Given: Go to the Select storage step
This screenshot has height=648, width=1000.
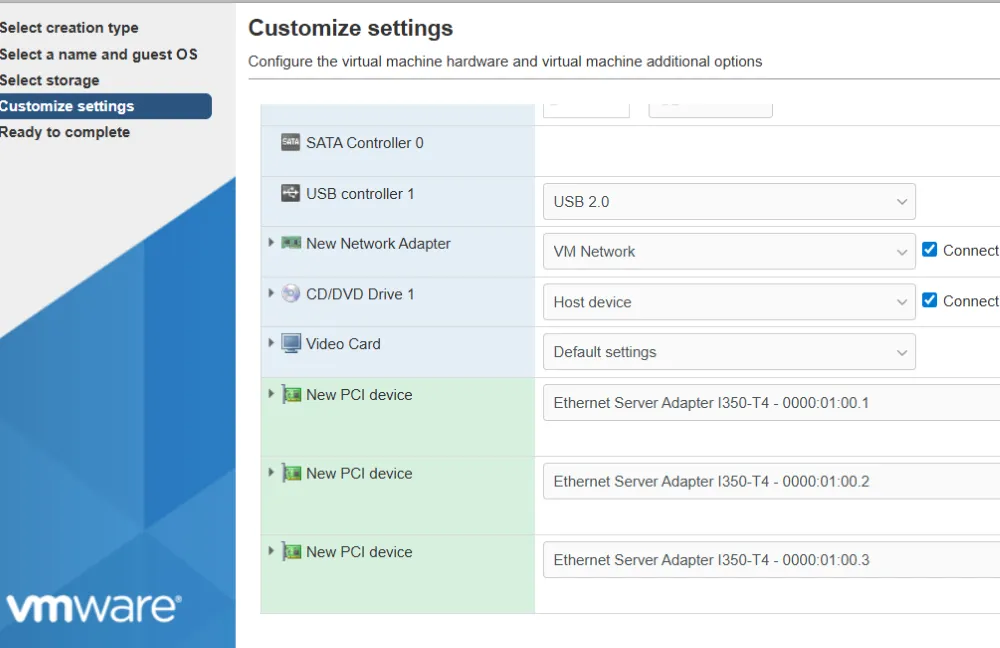Looking at the screenshot, I should (50, 80).
